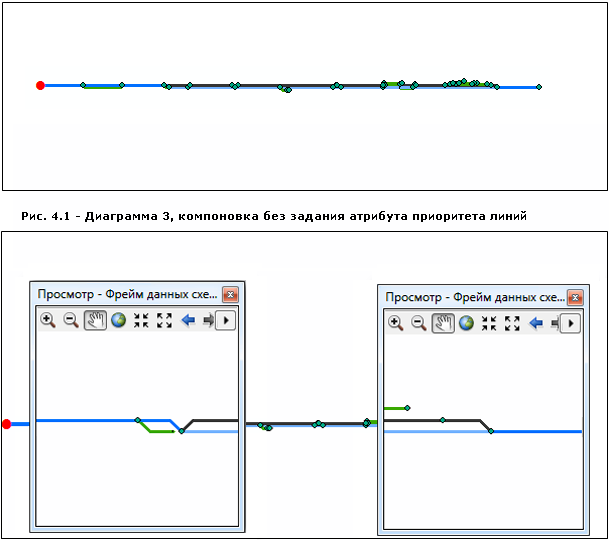Screen dimensions: 609x540
Task: Click Full Extent globe in left viewer
Action: [118, 321]
